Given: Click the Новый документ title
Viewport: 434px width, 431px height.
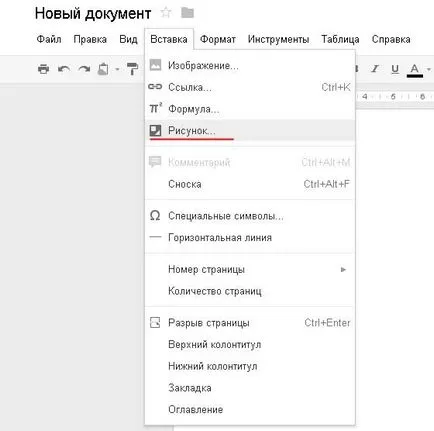Looking at the screenshot, I should click(93, 14).
